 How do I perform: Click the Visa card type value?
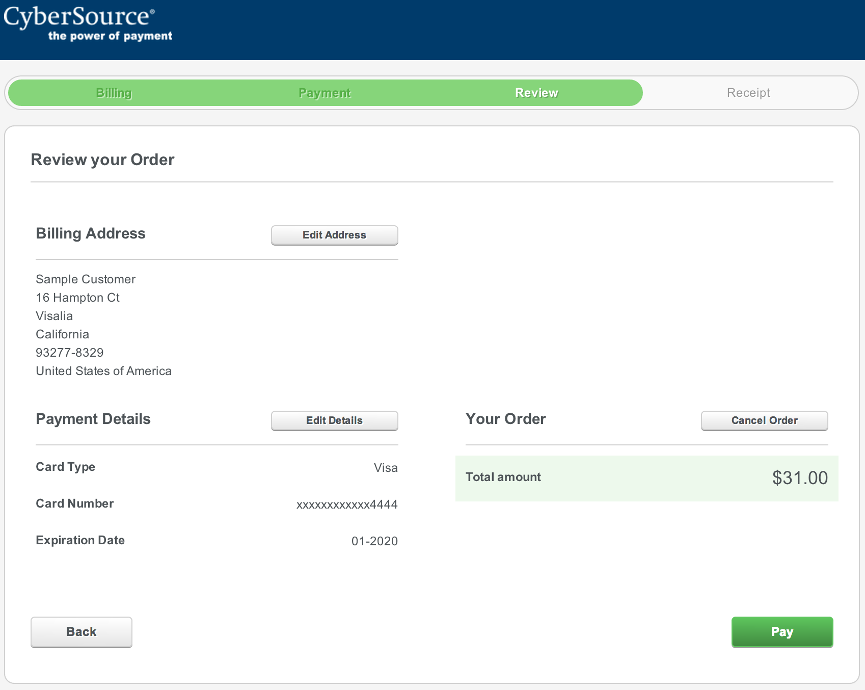click(x=385, y=468)
